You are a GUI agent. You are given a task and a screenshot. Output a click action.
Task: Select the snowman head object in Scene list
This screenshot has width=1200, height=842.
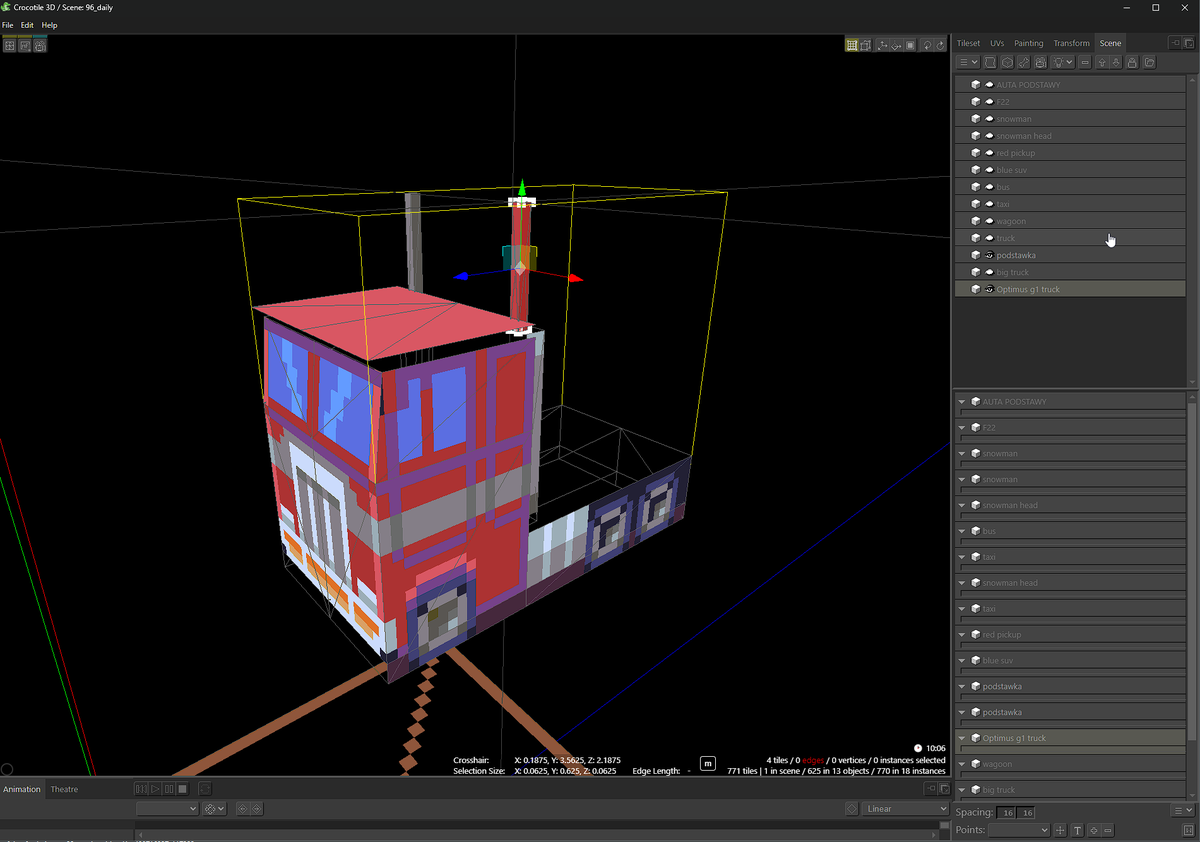pos(1070,136)
